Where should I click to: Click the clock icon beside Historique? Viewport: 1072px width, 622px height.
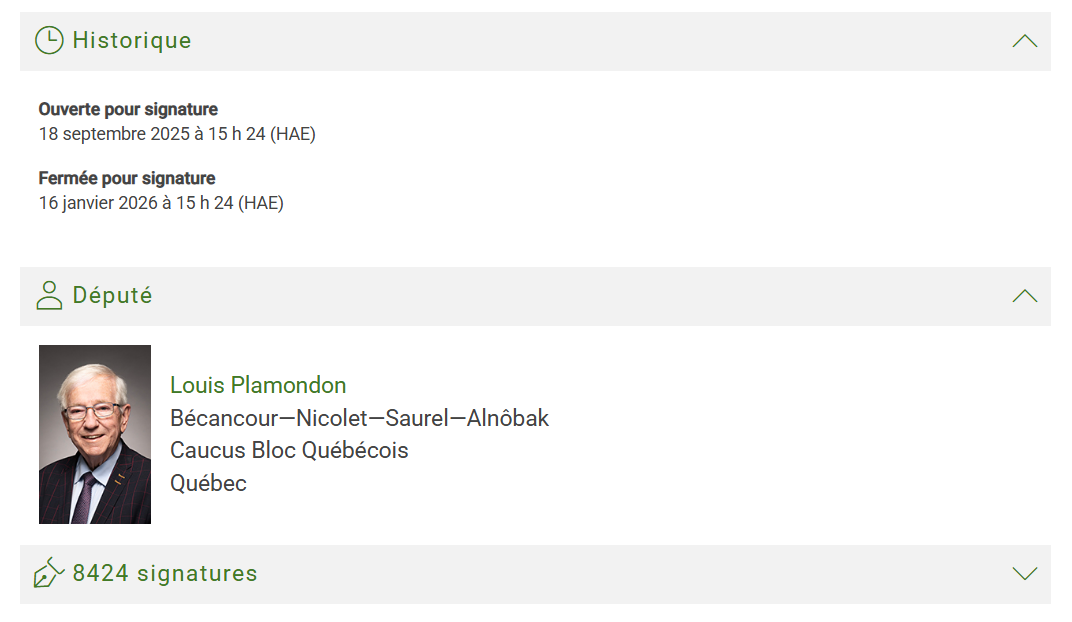click(49, 40)
